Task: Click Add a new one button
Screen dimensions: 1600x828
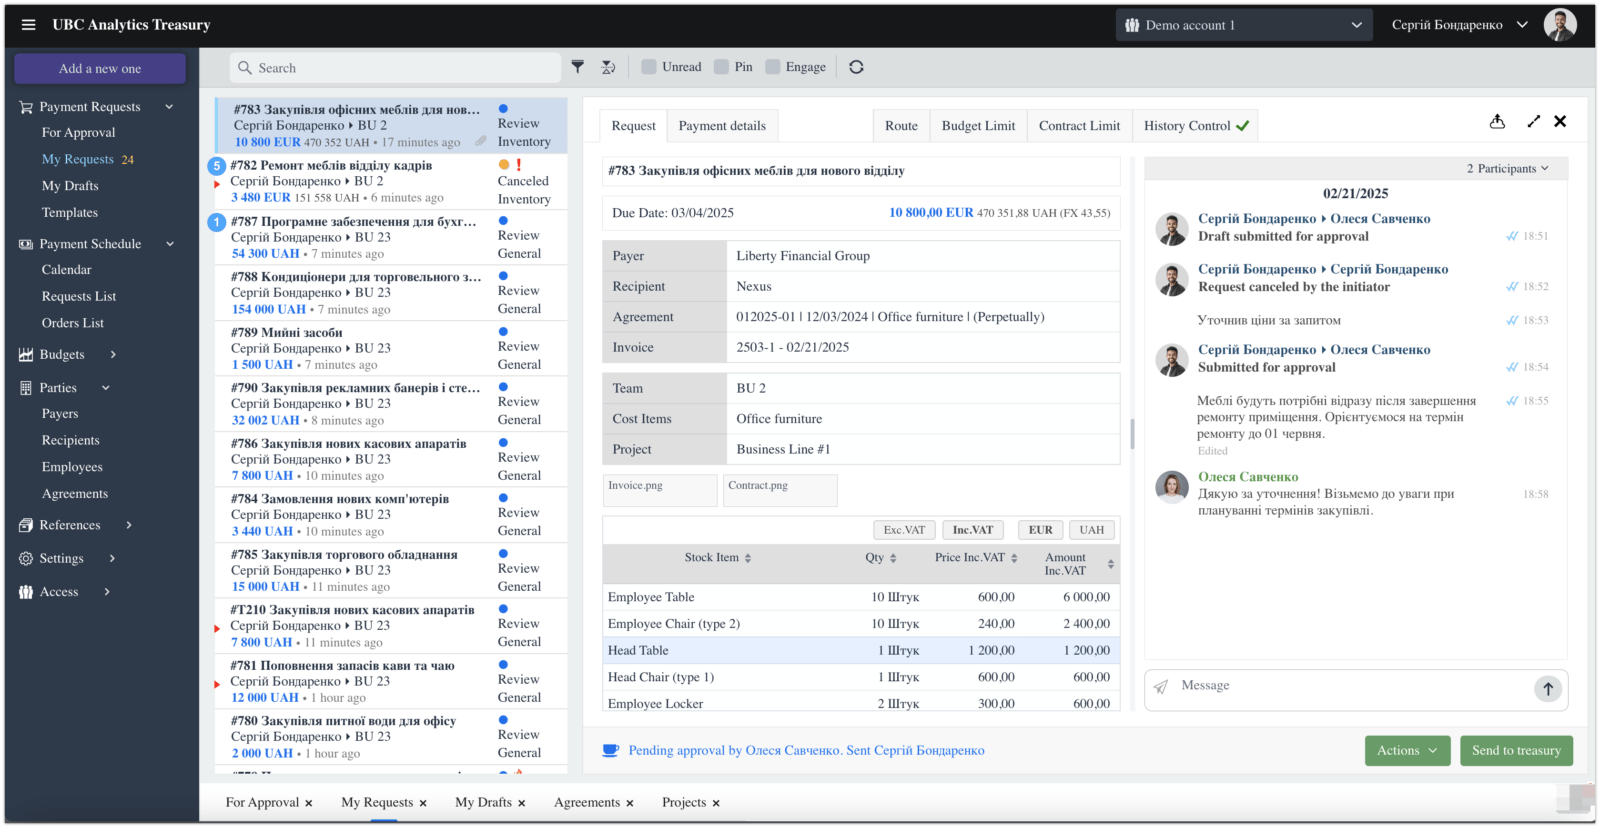Action: click(100, 69)
